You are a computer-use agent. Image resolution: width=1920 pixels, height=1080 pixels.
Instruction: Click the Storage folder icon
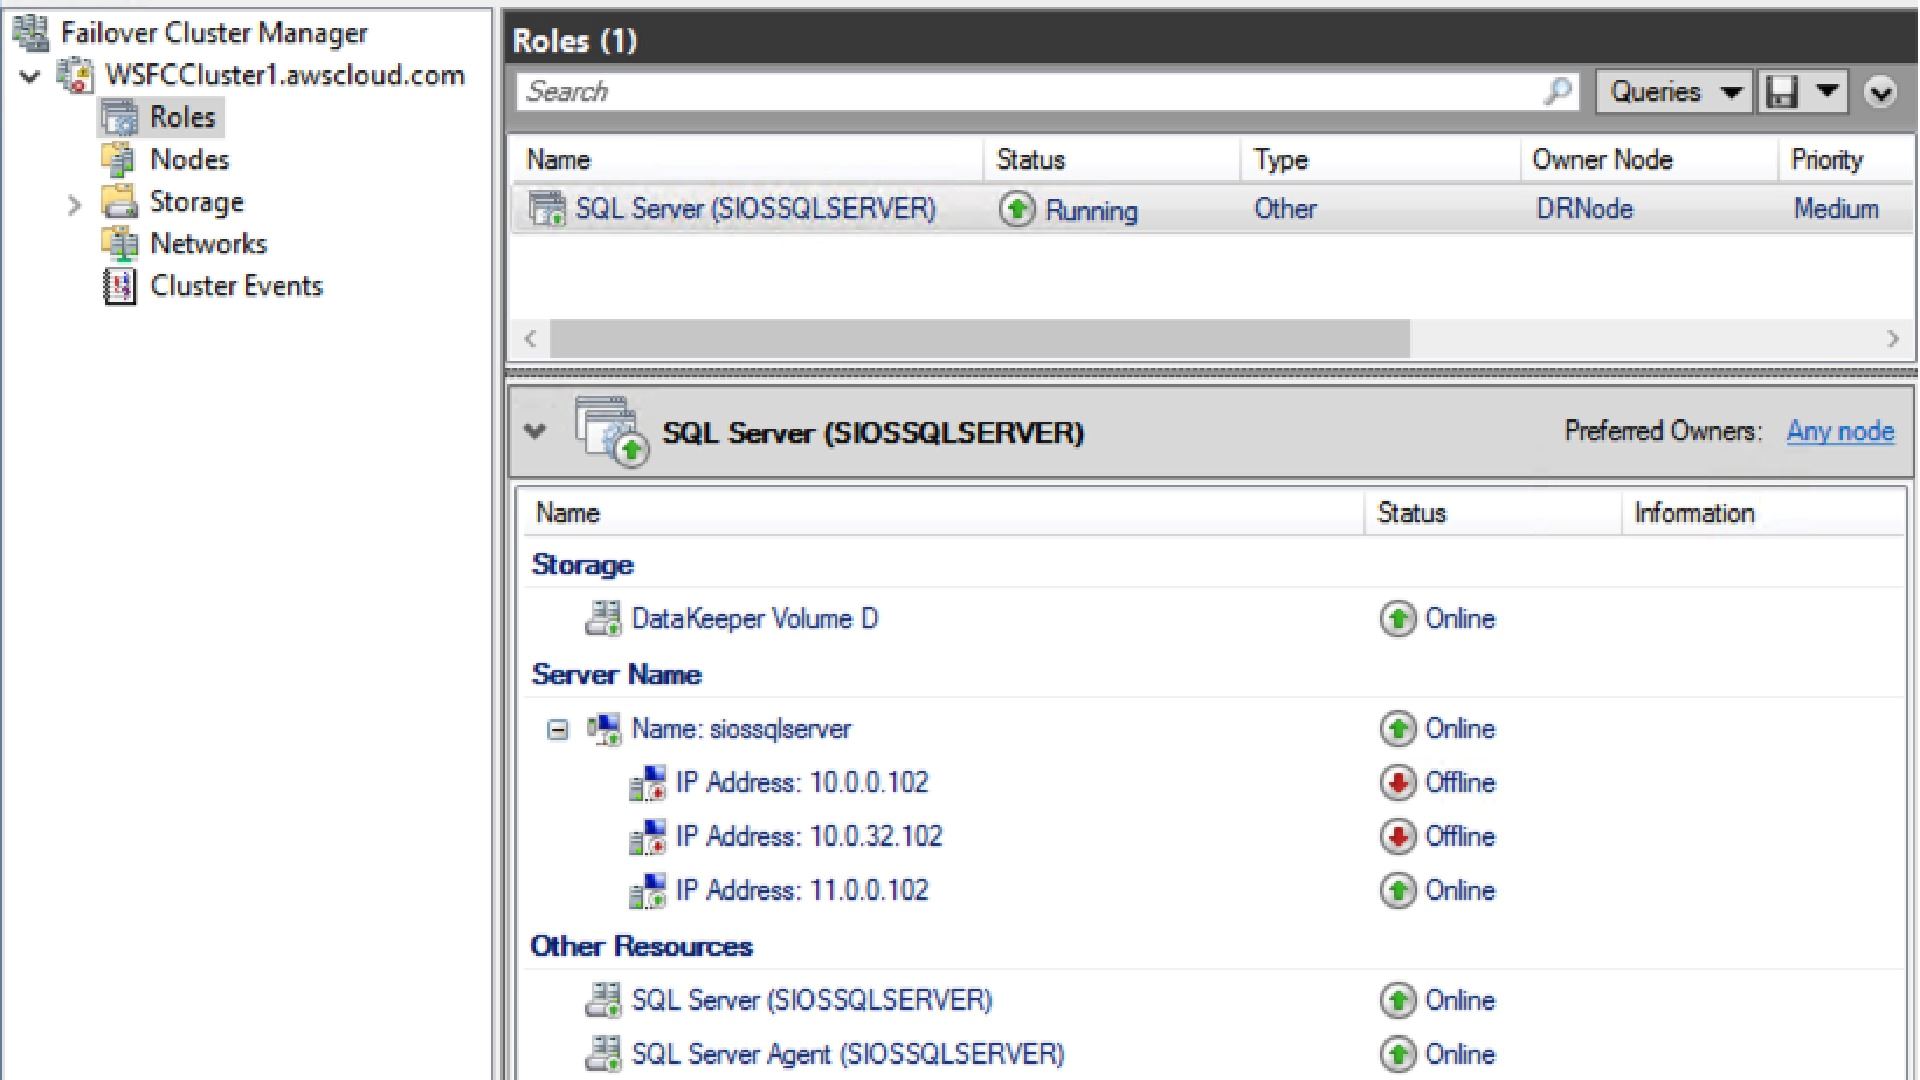119,202
